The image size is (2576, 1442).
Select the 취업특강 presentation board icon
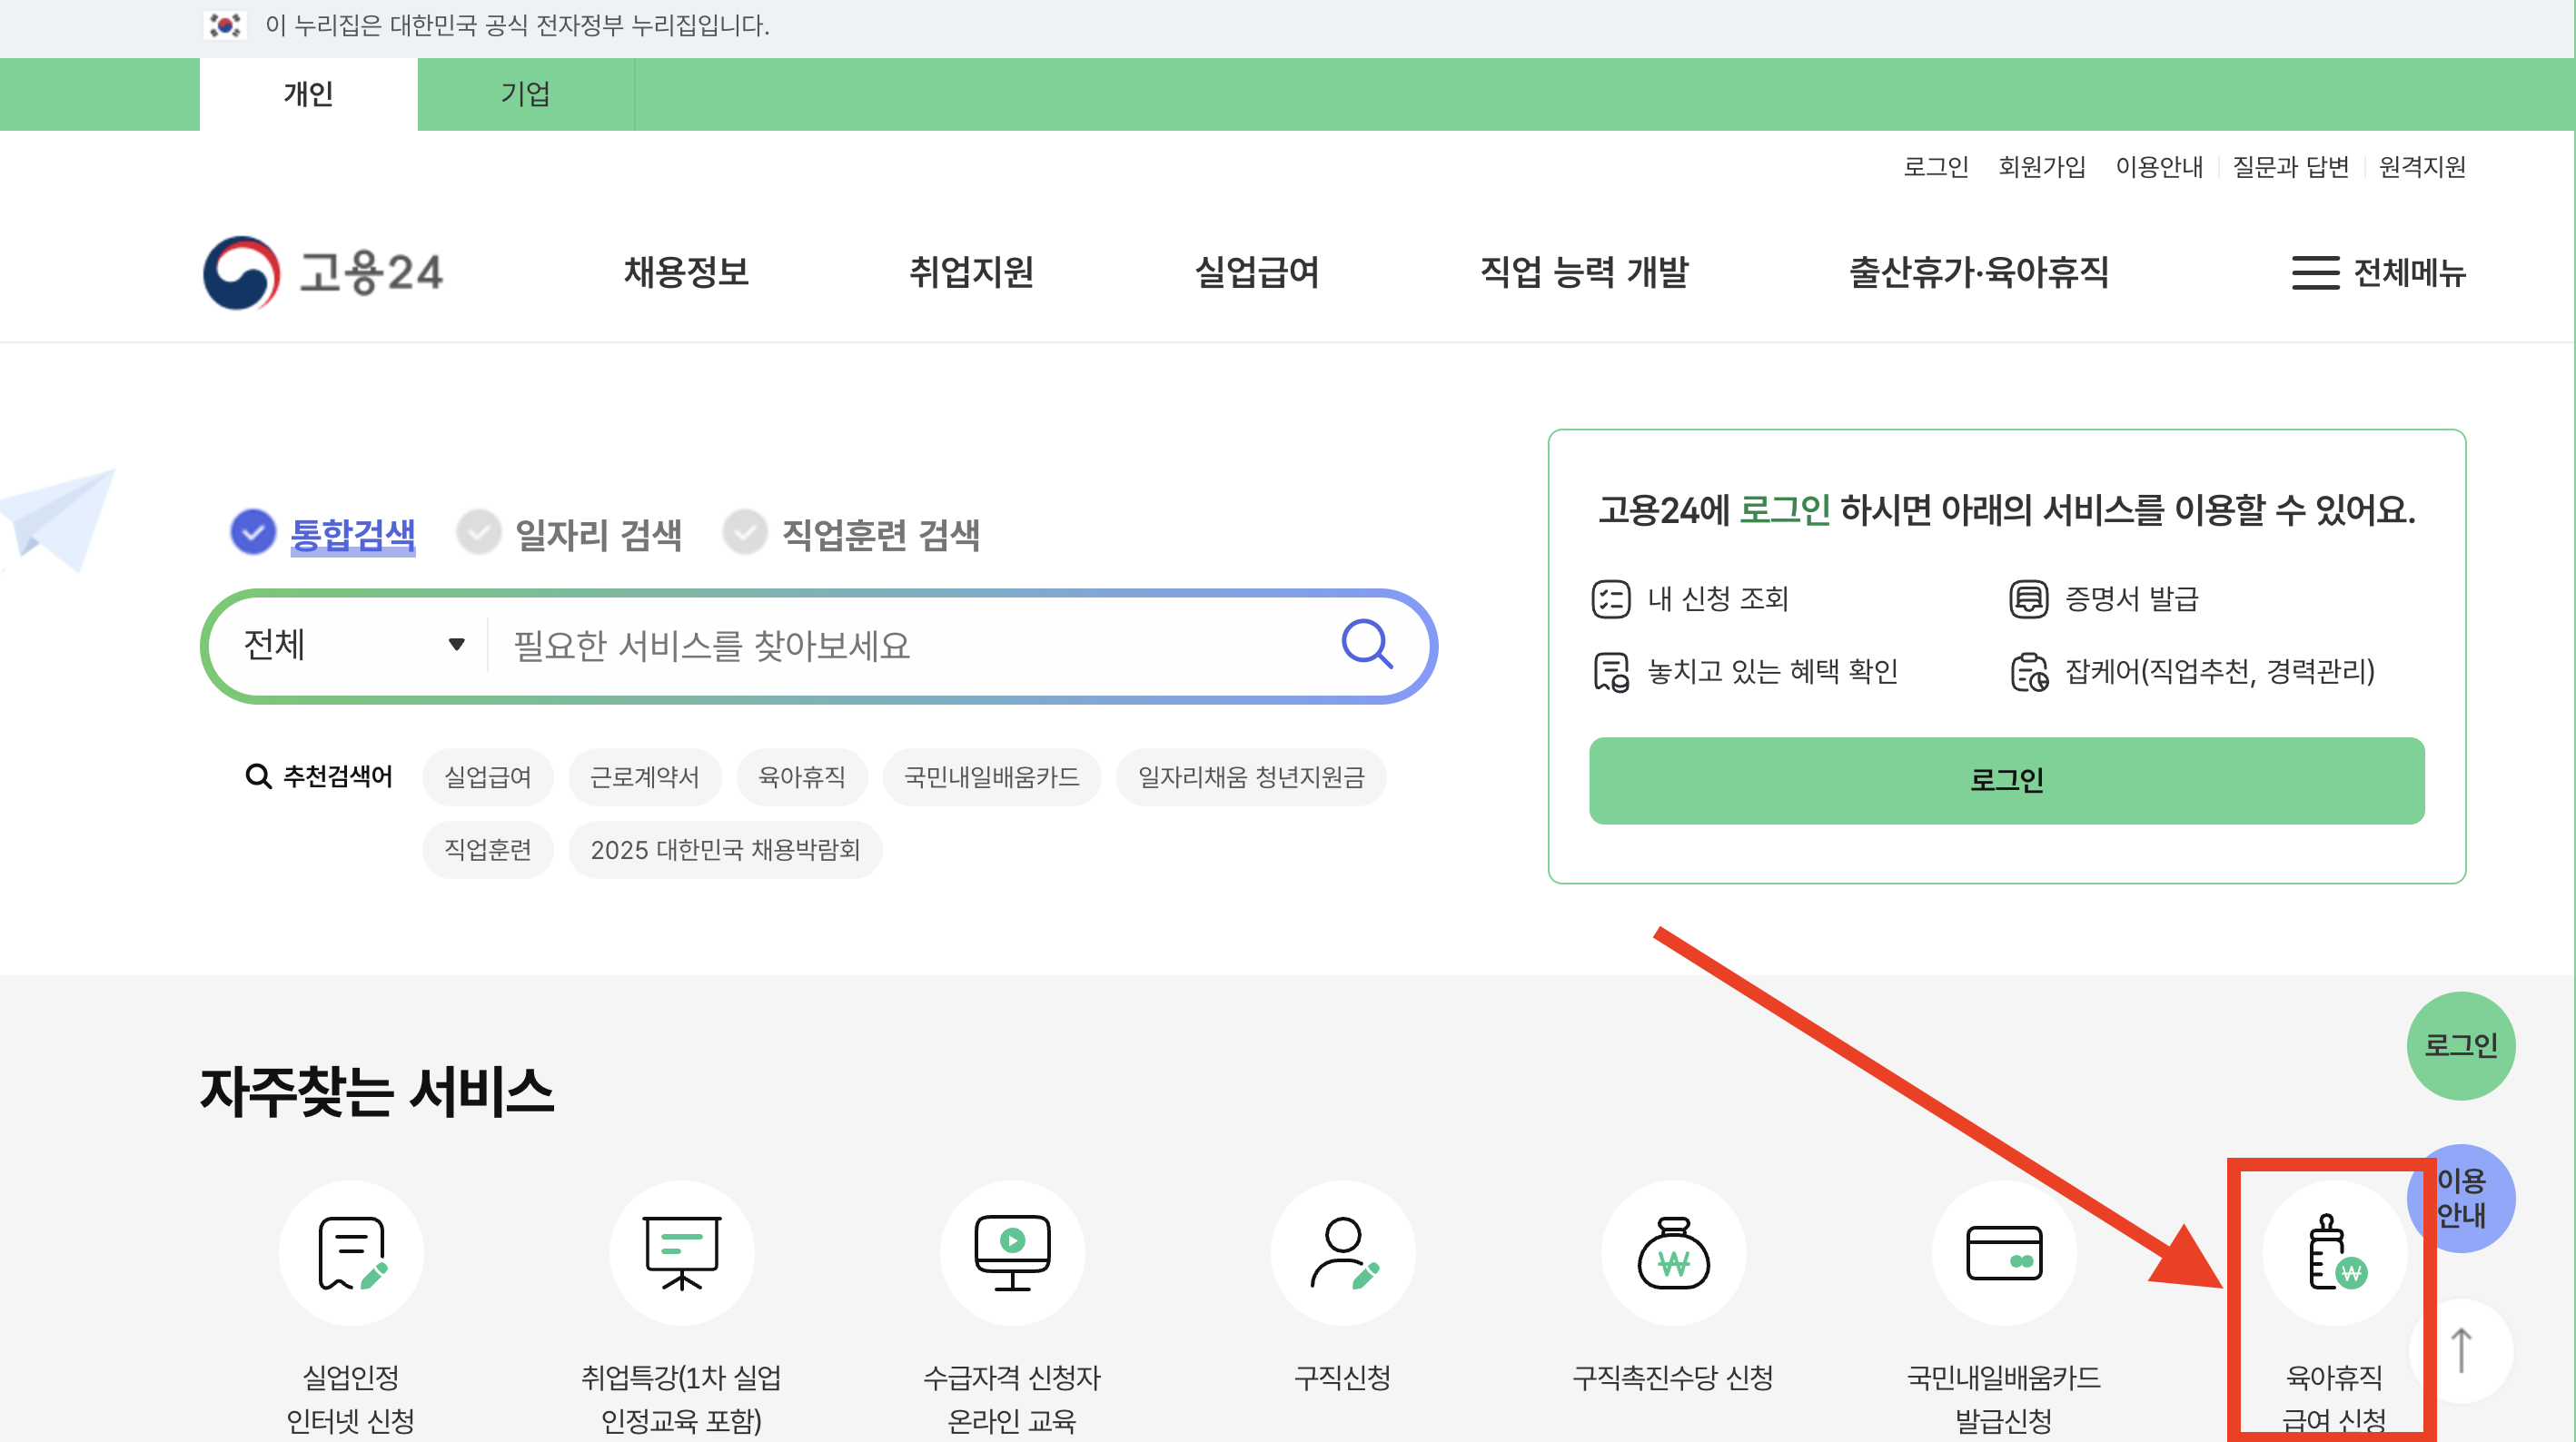click(682, 1252)
